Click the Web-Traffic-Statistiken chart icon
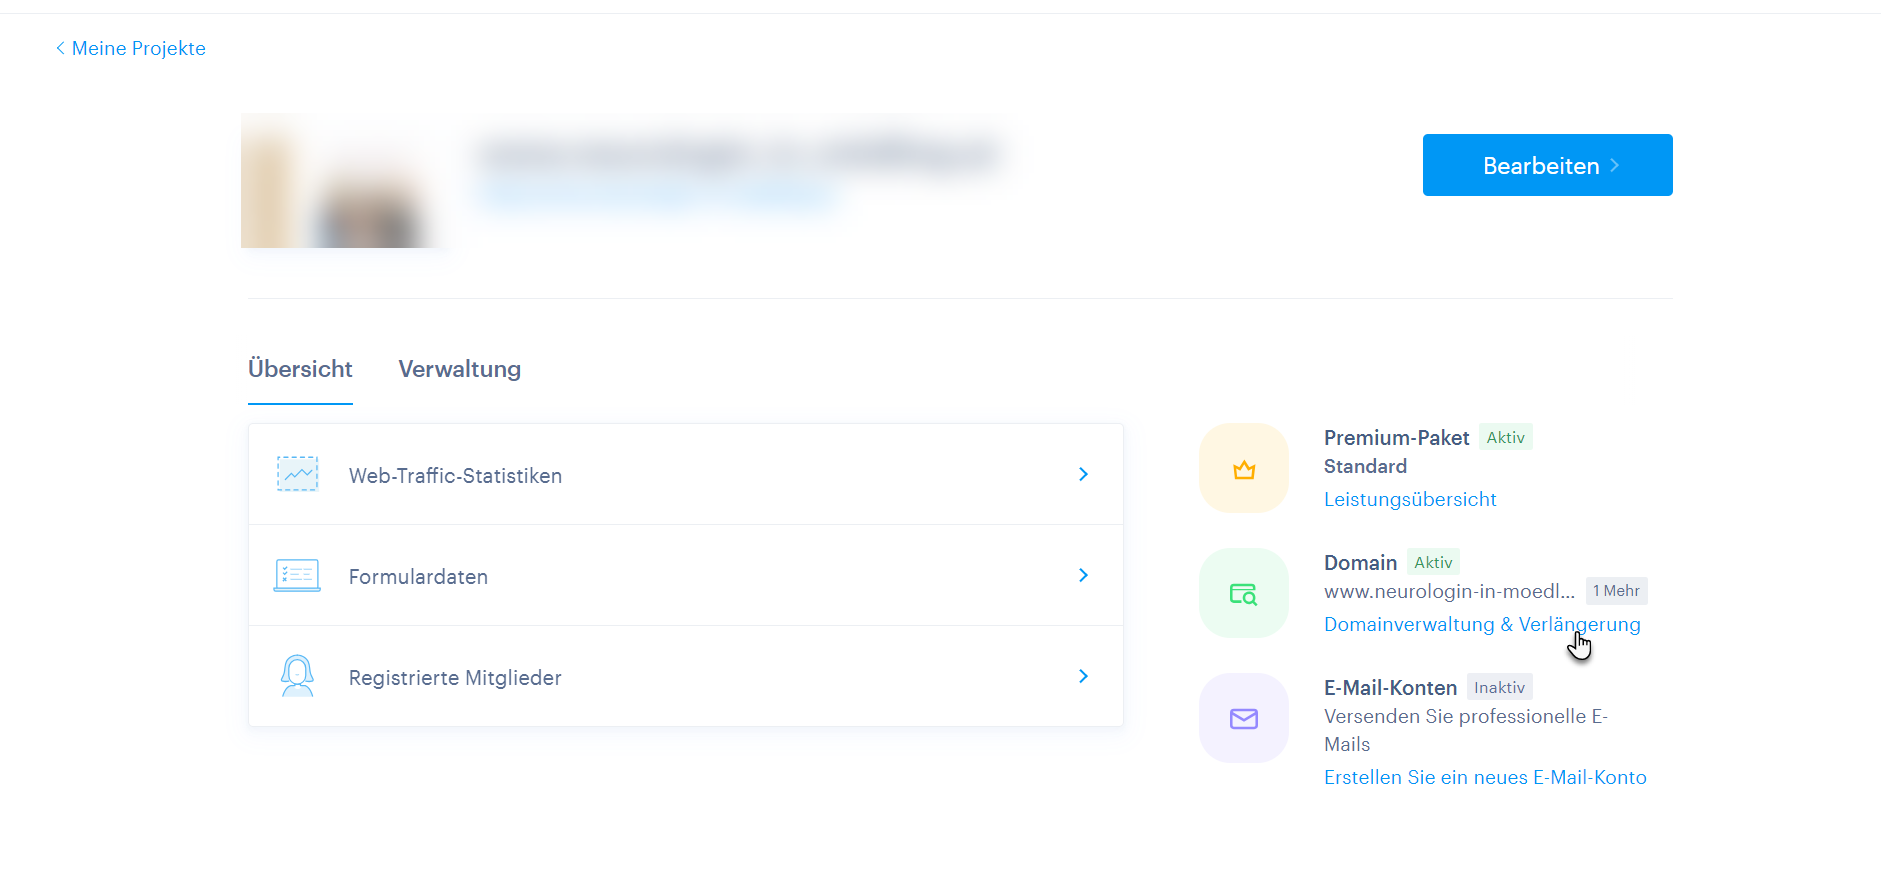This screenshot has height=878, width=1881. tap(297, 474)
